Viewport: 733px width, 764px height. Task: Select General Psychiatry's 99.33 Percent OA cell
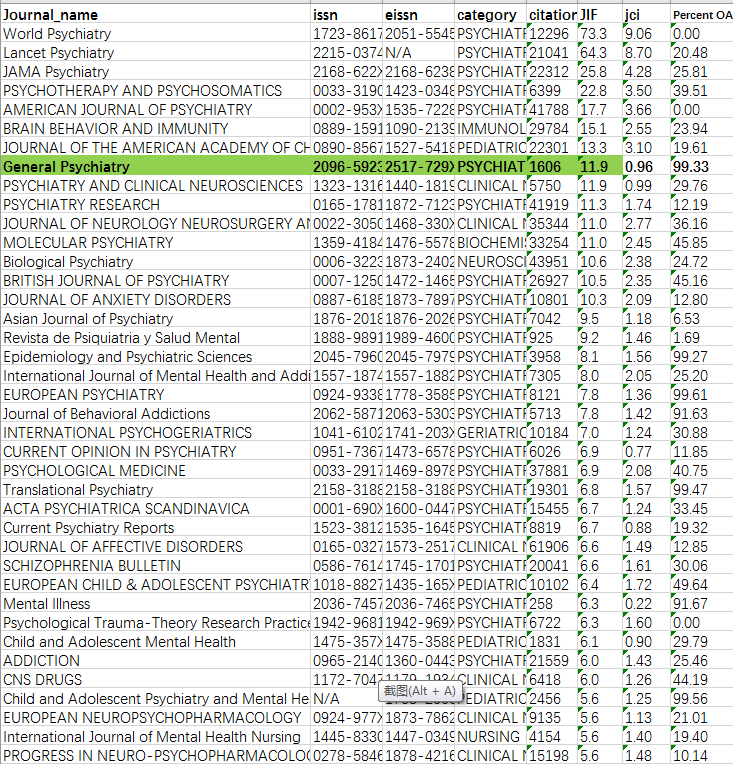tap(700, 166)
